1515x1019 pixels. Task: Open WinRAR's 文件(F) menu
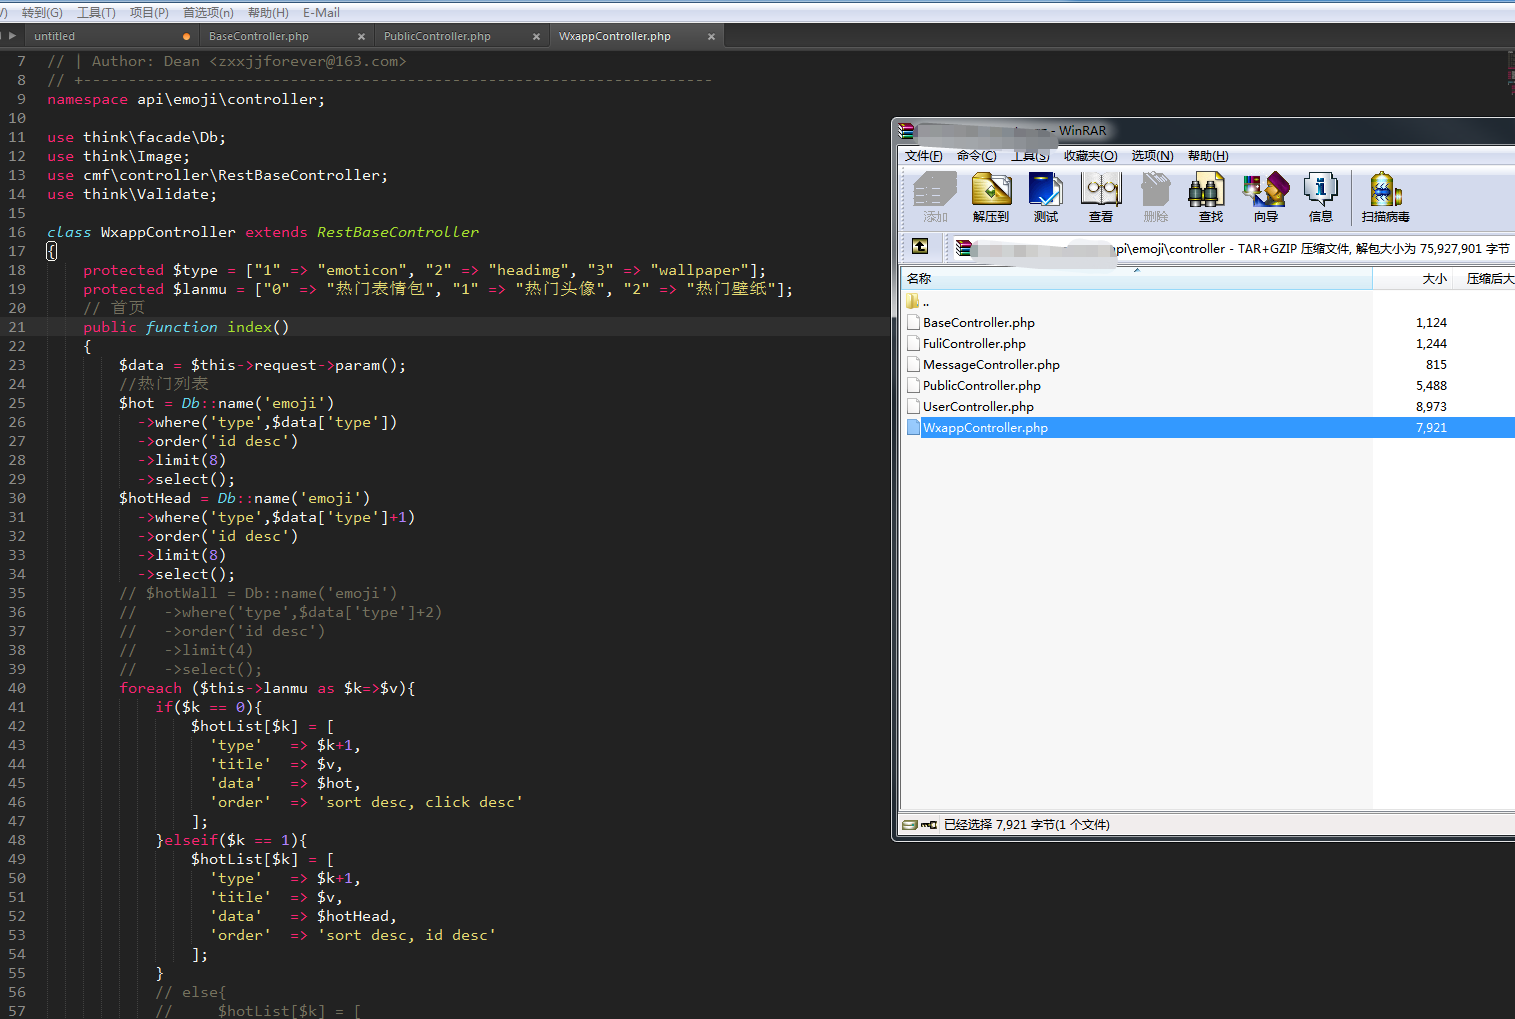pos(923,156)
